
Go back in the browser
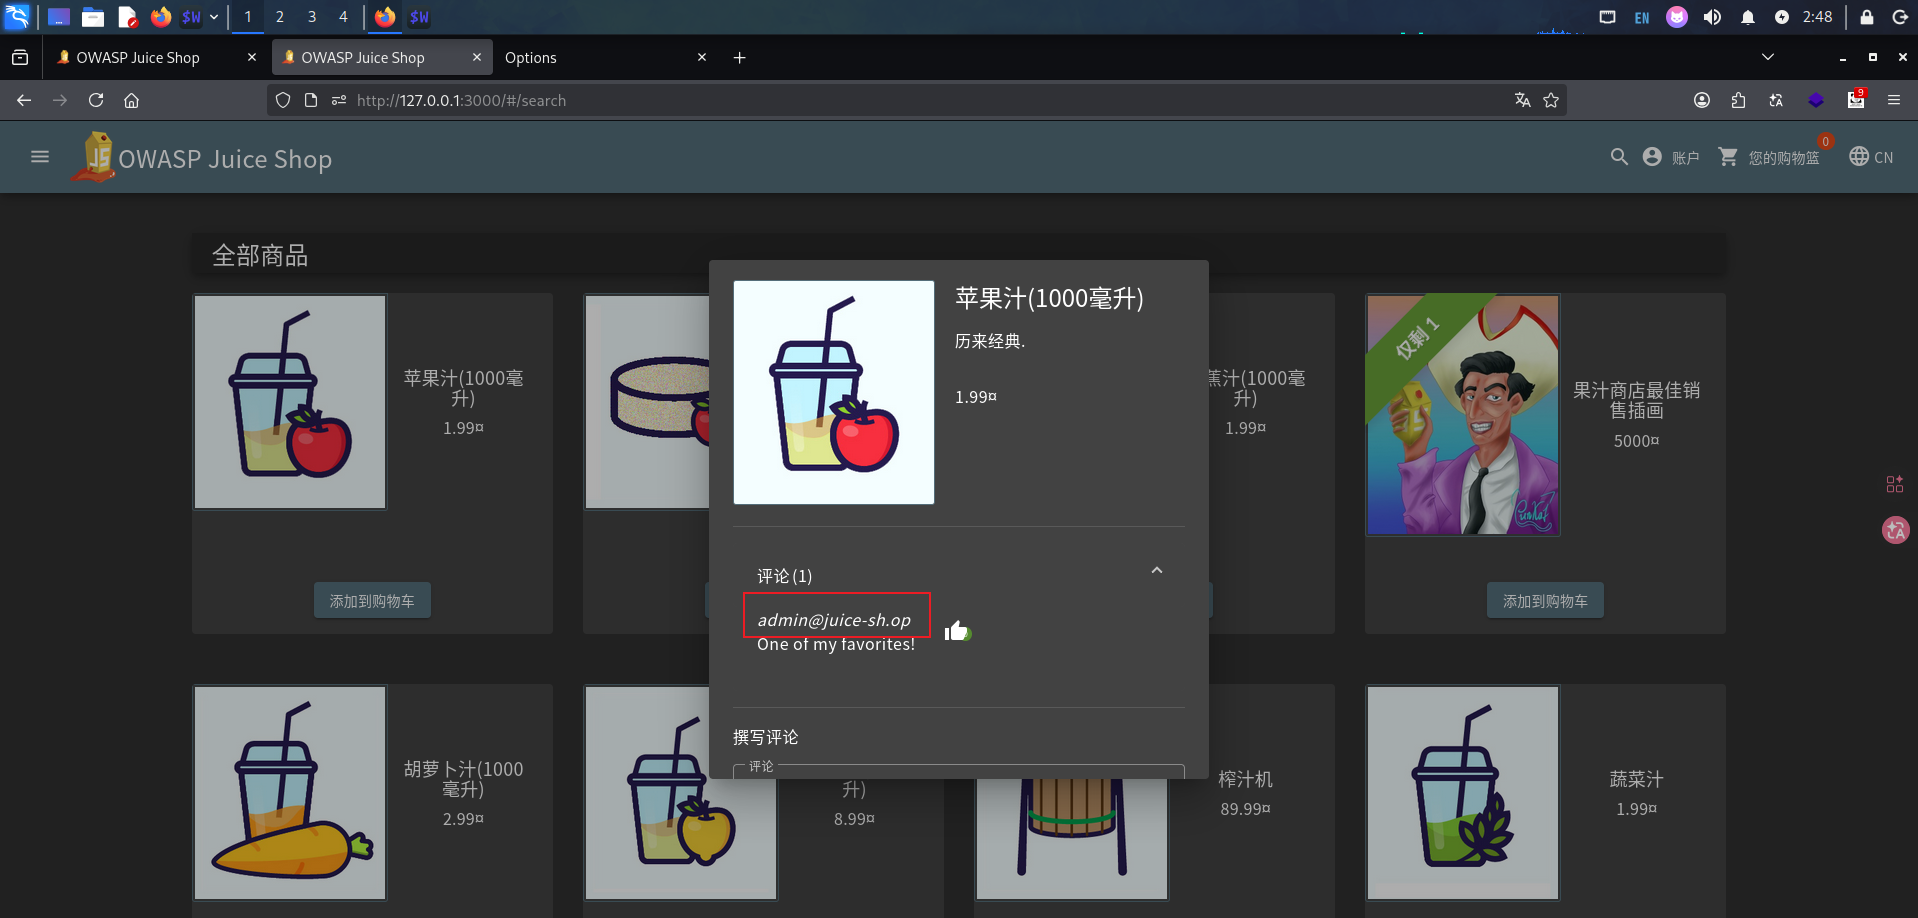(24, 100)
